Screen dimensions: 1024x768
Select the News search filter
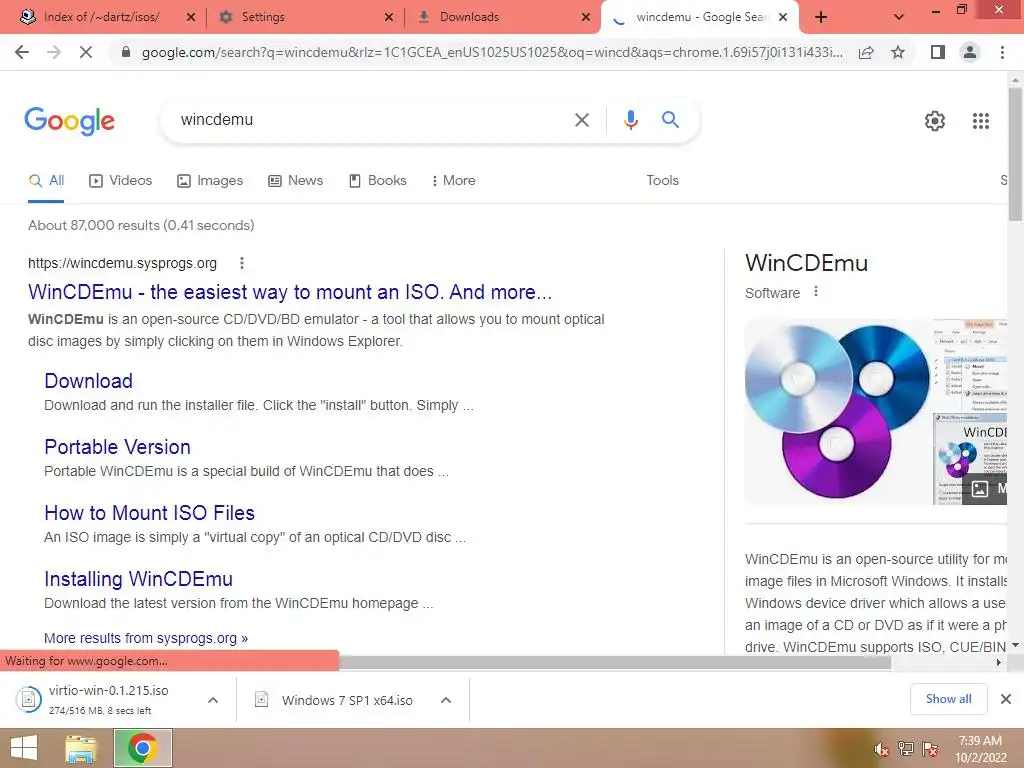pyautogui.click(x=296, y=181)
